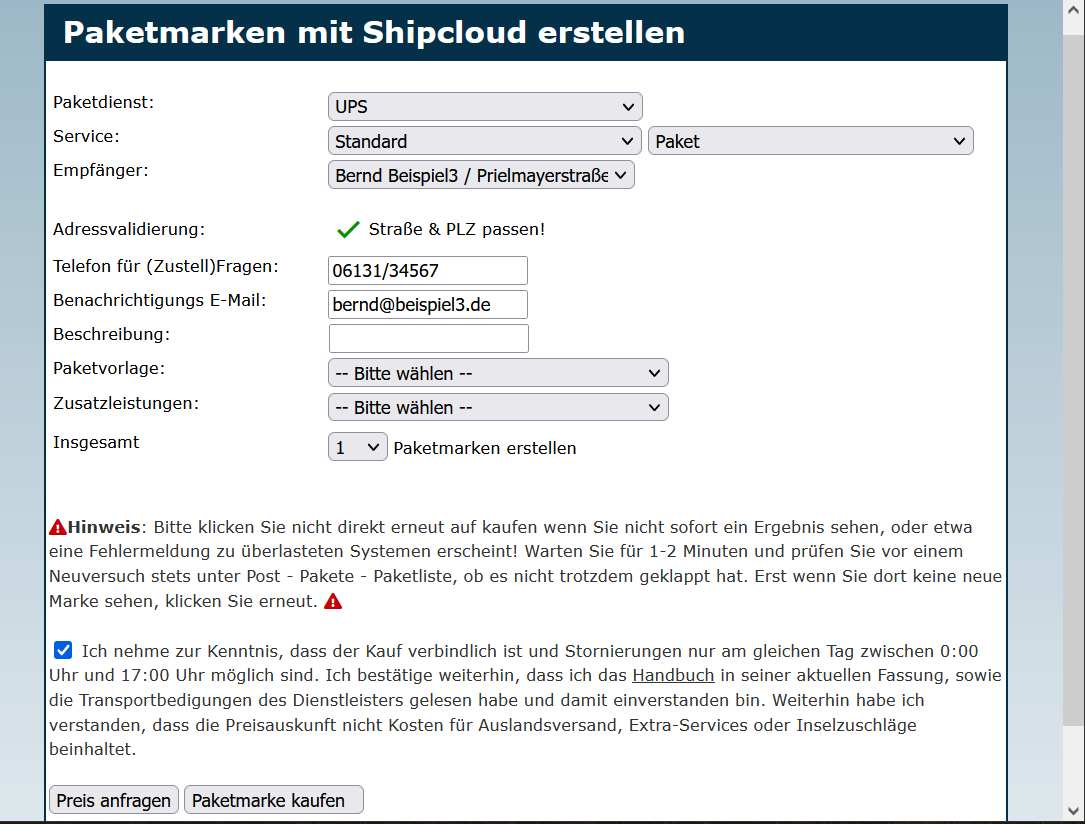Click the 'Paketmarke kaufen' button

[x=273, y=800]
